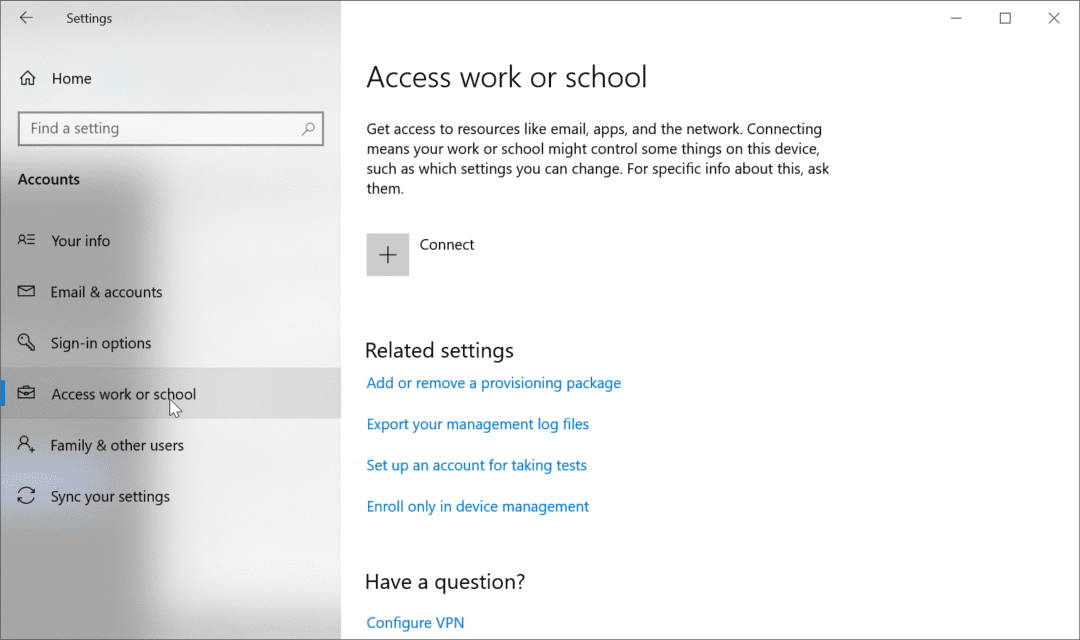Click the plus Connect button
This screenshot has width=1080, height=640.
click(387, 254)
